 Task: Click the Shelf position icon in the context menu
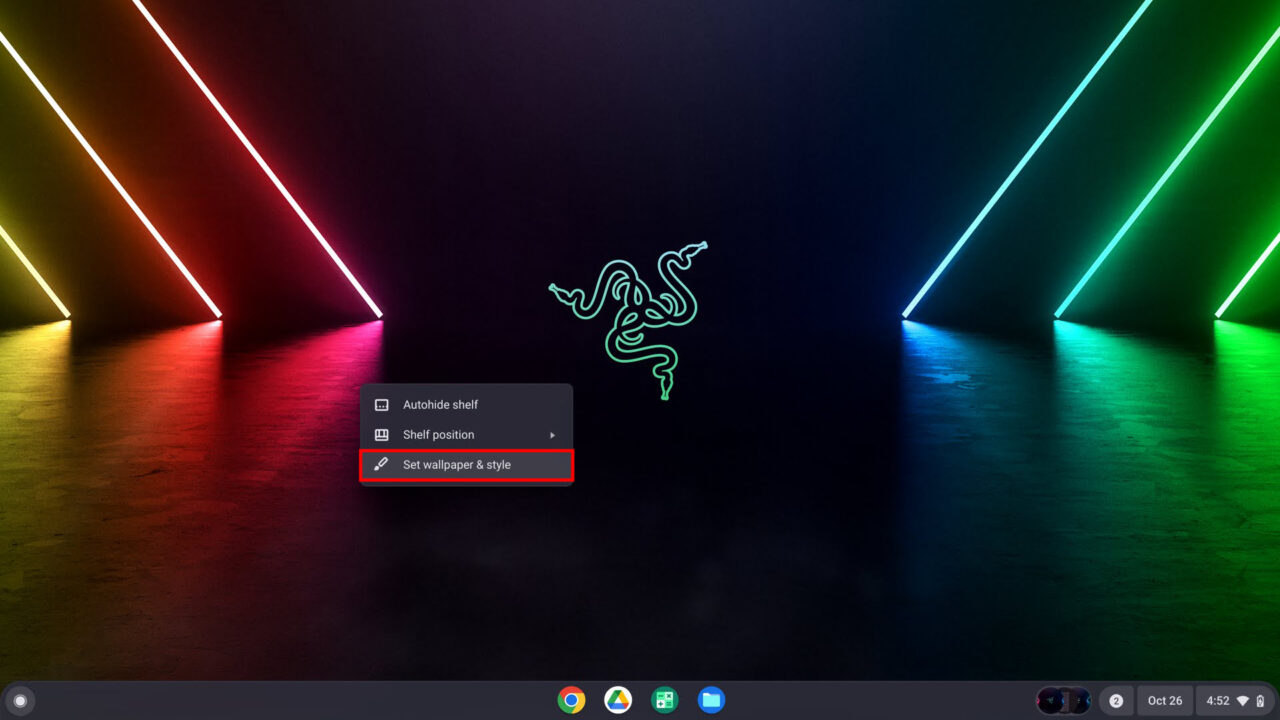coord(380,434)
